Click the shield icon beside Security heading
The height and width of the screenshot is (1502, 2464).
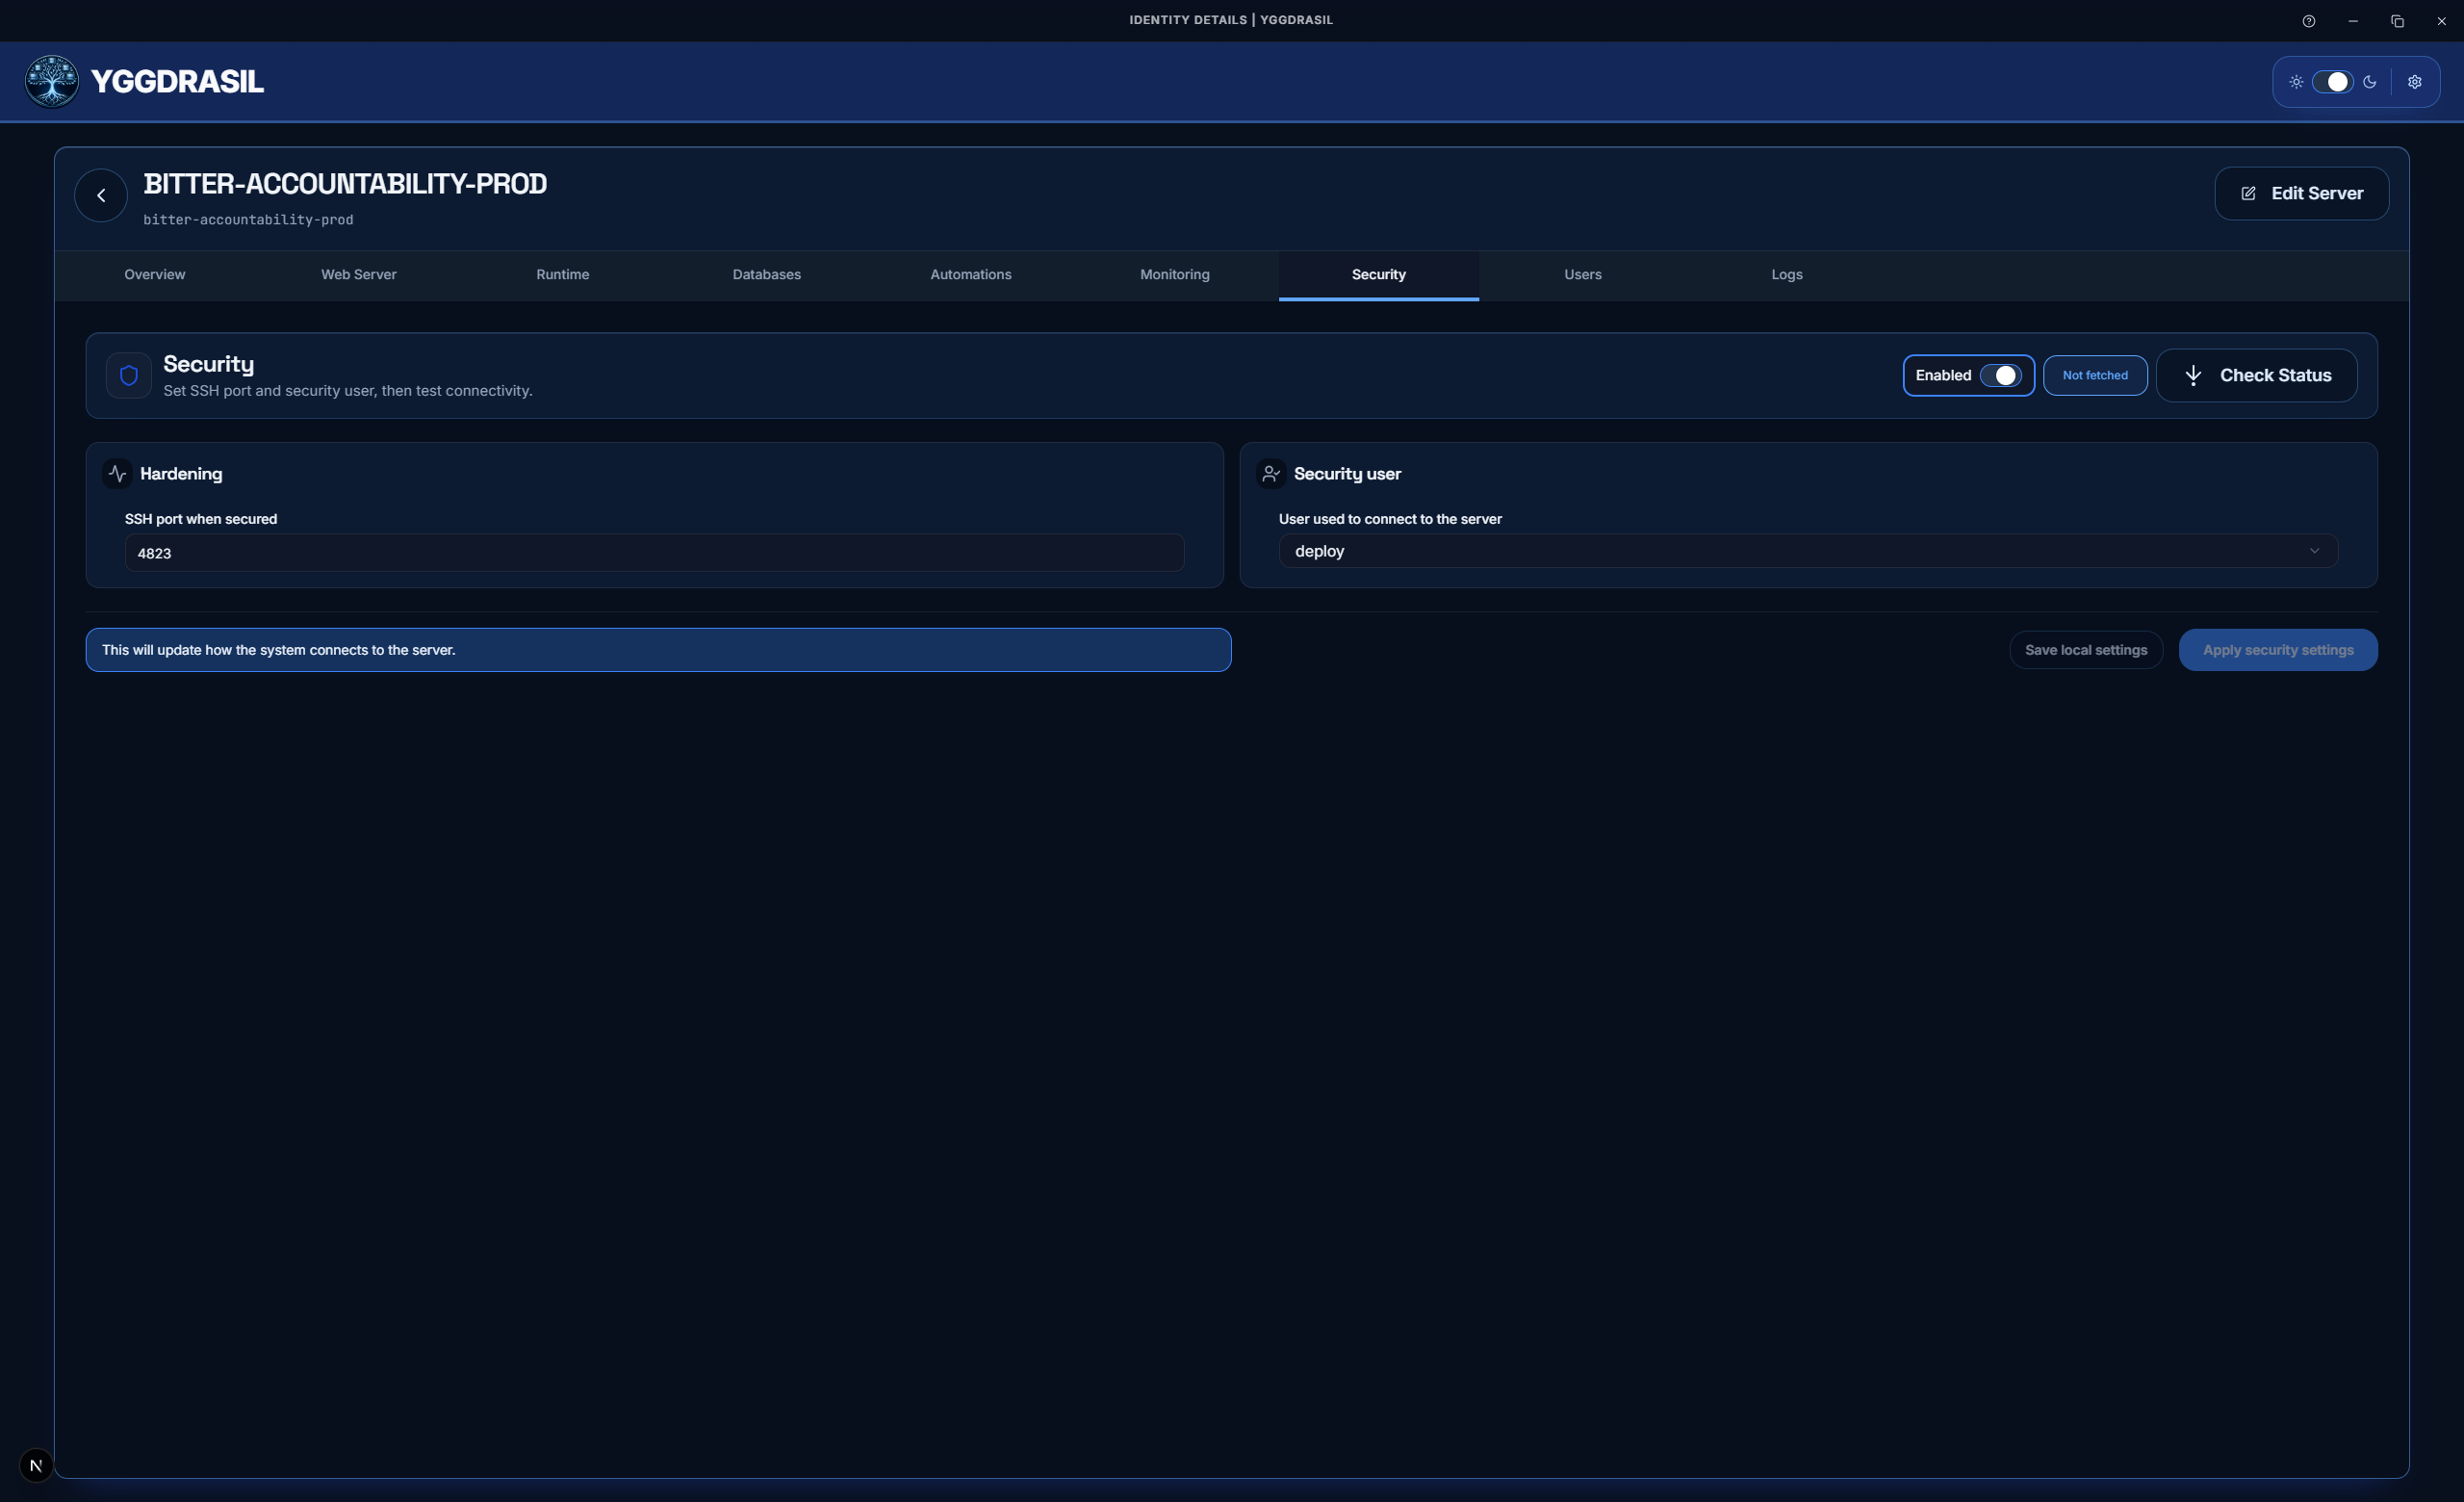tap(128, 375)
